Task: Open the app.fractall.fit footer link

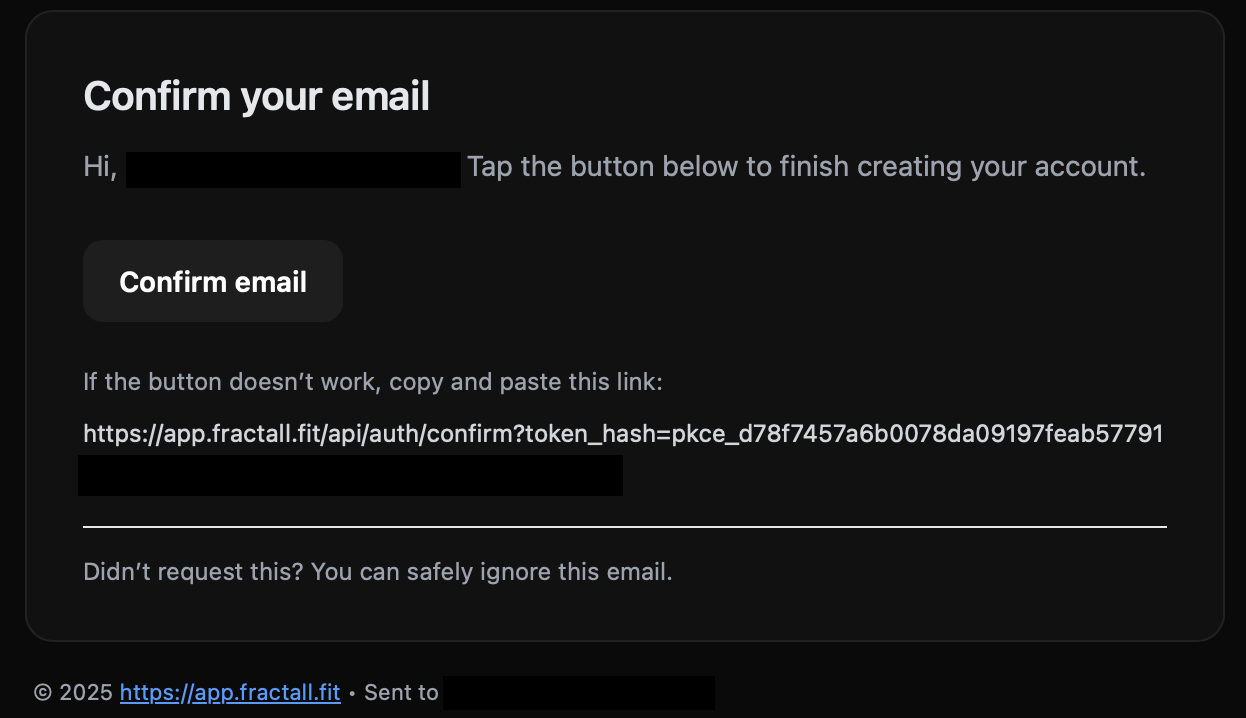Action: point(230,692)
